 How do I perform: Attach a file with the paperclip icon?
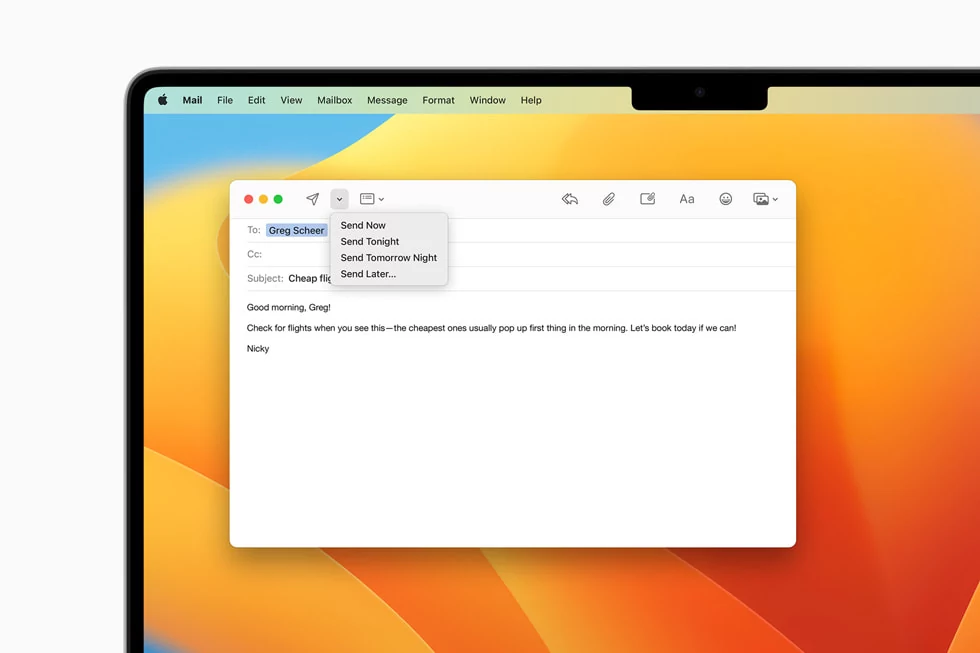(608, 199)
